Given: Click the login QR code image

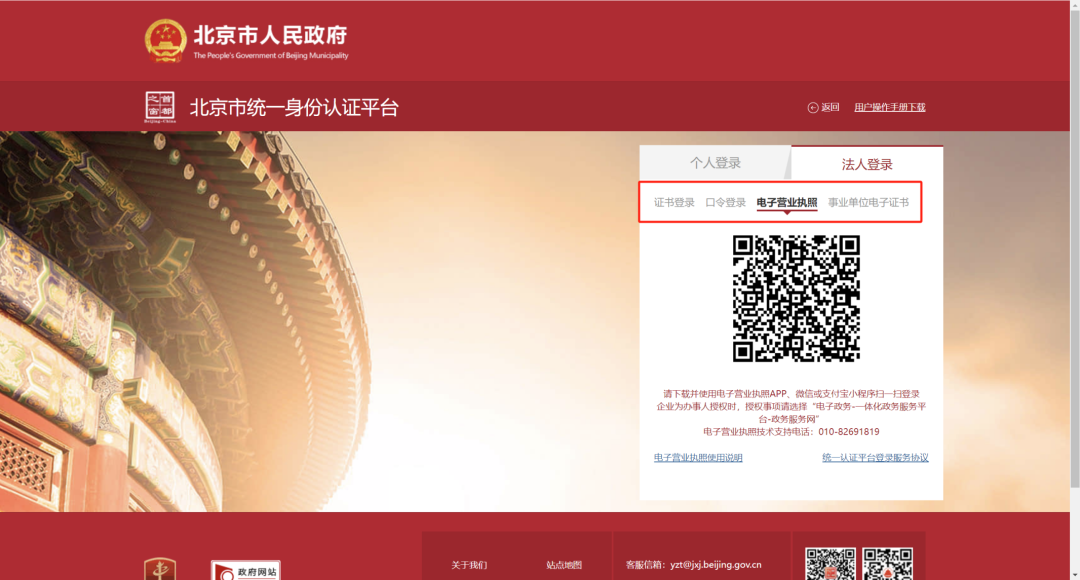Looking at the screenshot, I should click(796, 298).
